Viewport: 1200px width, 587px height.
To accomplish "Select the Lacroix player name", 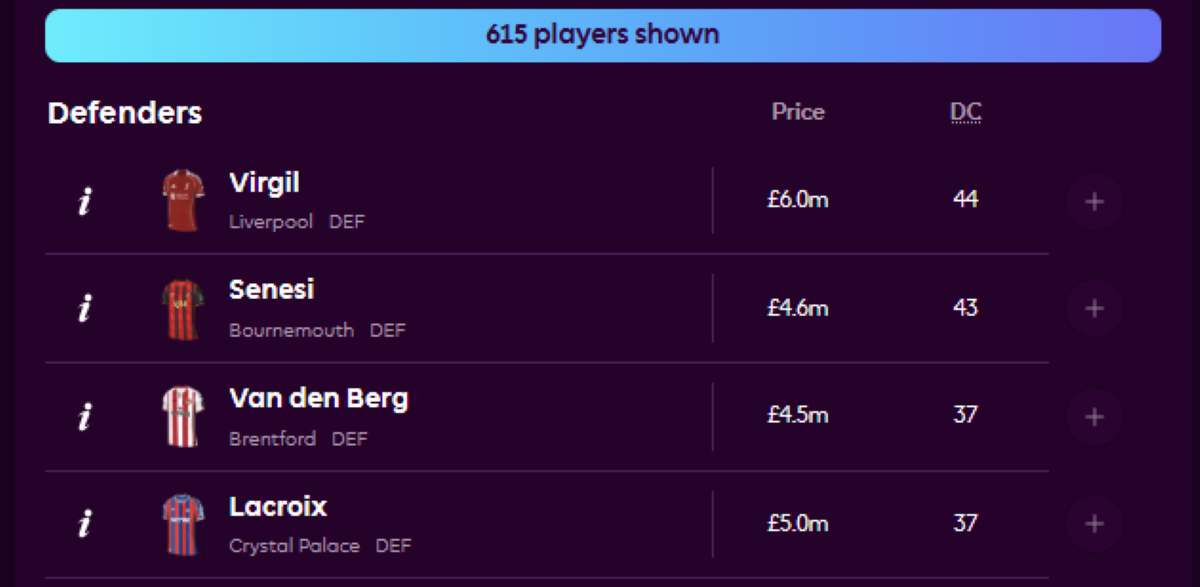I will [x=278, y=506].
